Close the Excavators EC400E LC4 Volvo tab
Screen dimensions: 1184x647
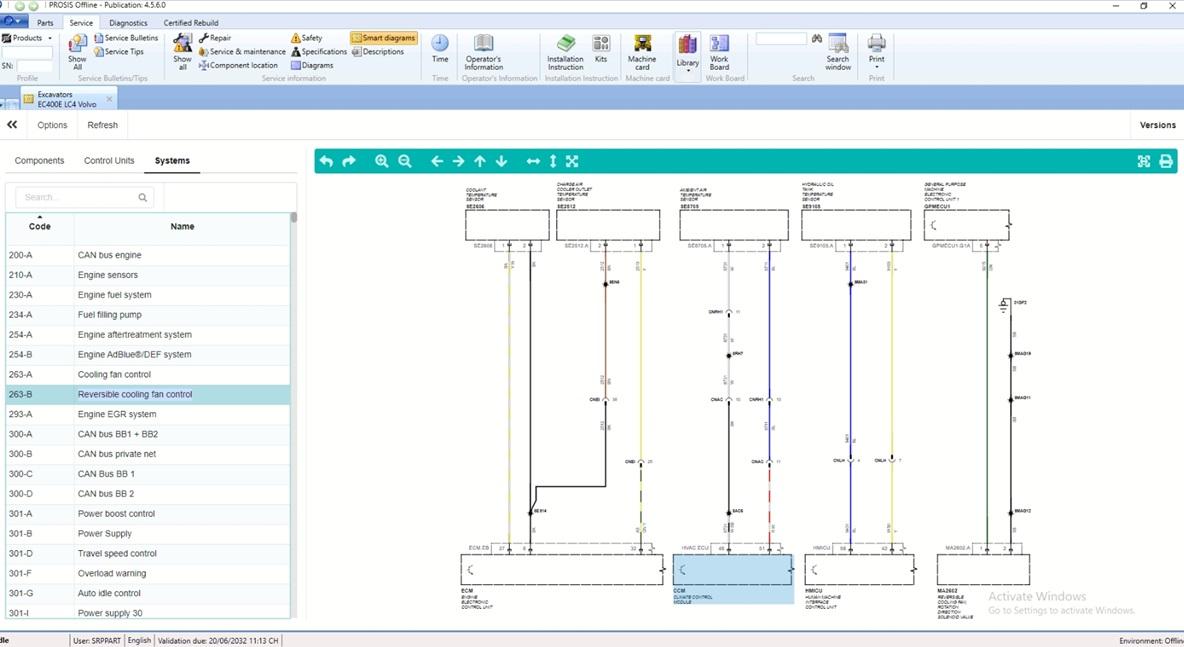tap(109, 99)
